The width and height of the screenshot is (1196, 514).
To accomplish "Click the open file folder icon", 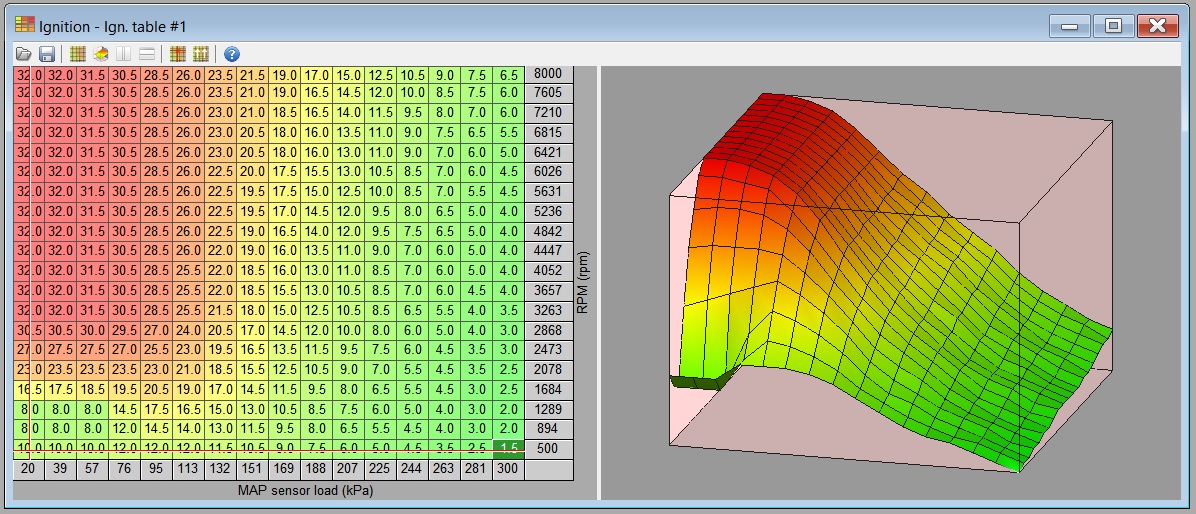I will [x=24, y=54].
